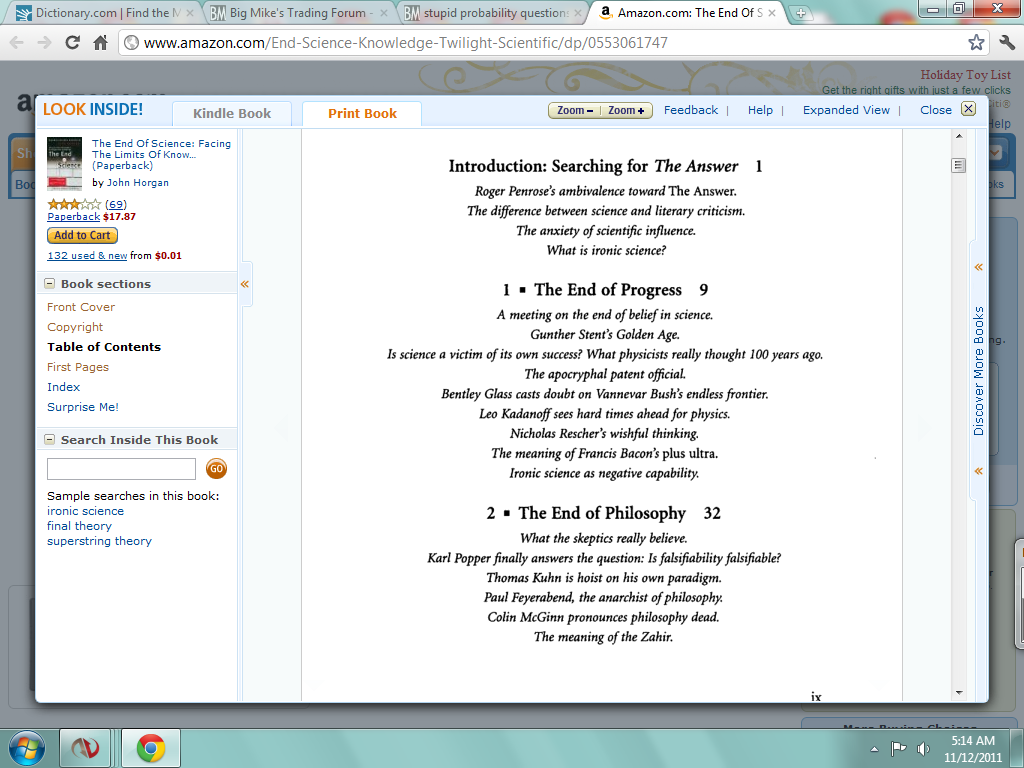
Task: Open the red taskbar application icon
Action: point(85,748)
